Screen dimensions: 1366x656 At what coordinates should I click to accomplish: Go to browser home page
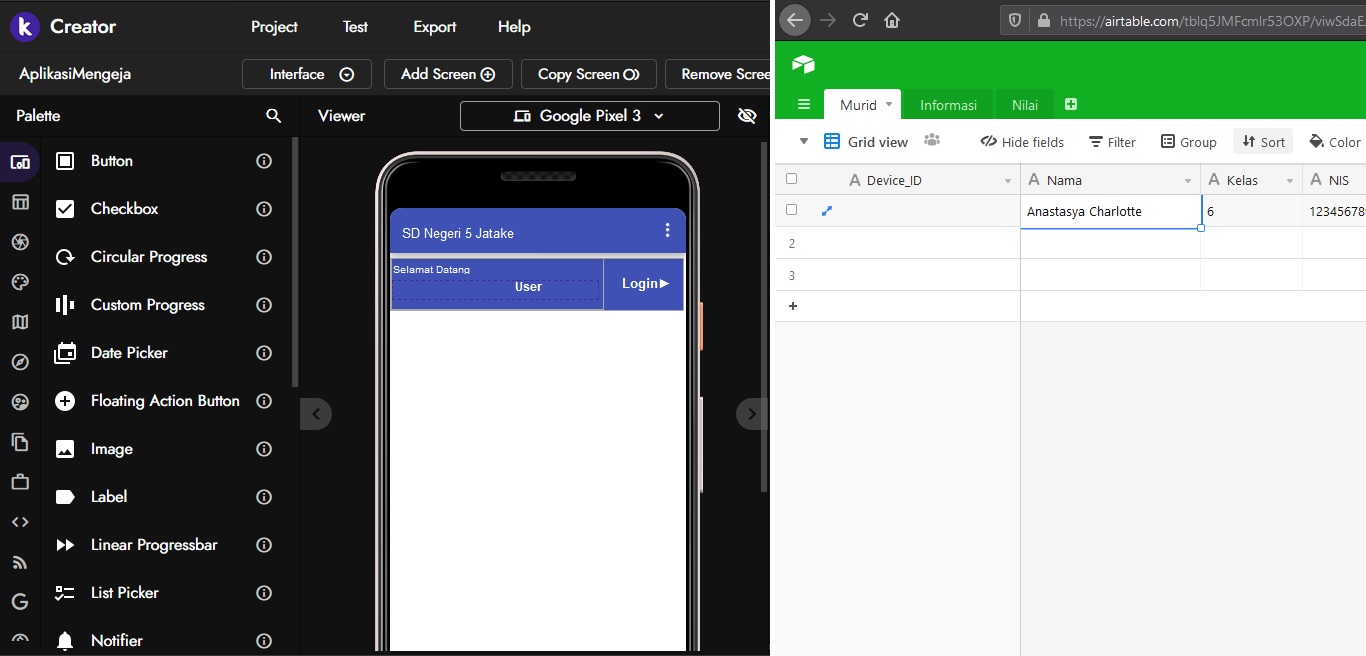coord(892,20)
